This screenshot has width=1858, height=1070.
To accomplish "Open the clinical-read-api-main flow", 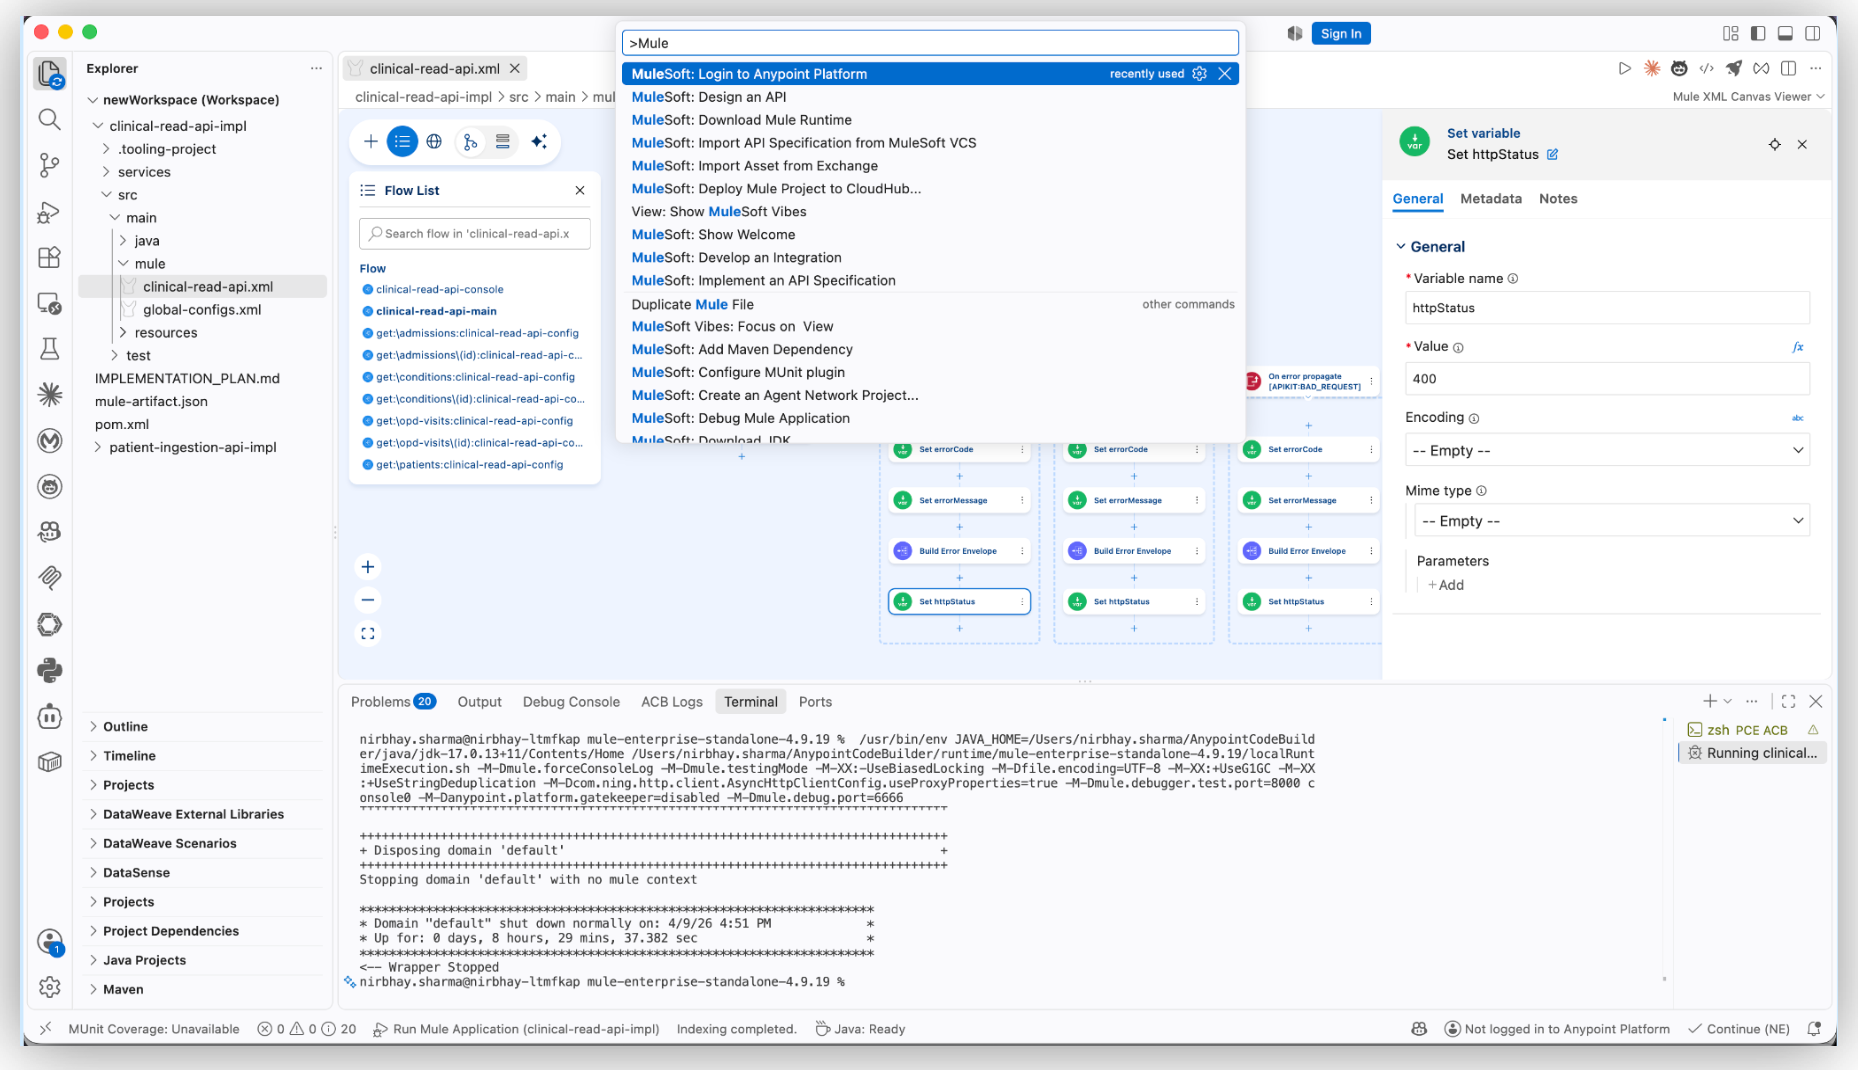I will pos(436,311).
